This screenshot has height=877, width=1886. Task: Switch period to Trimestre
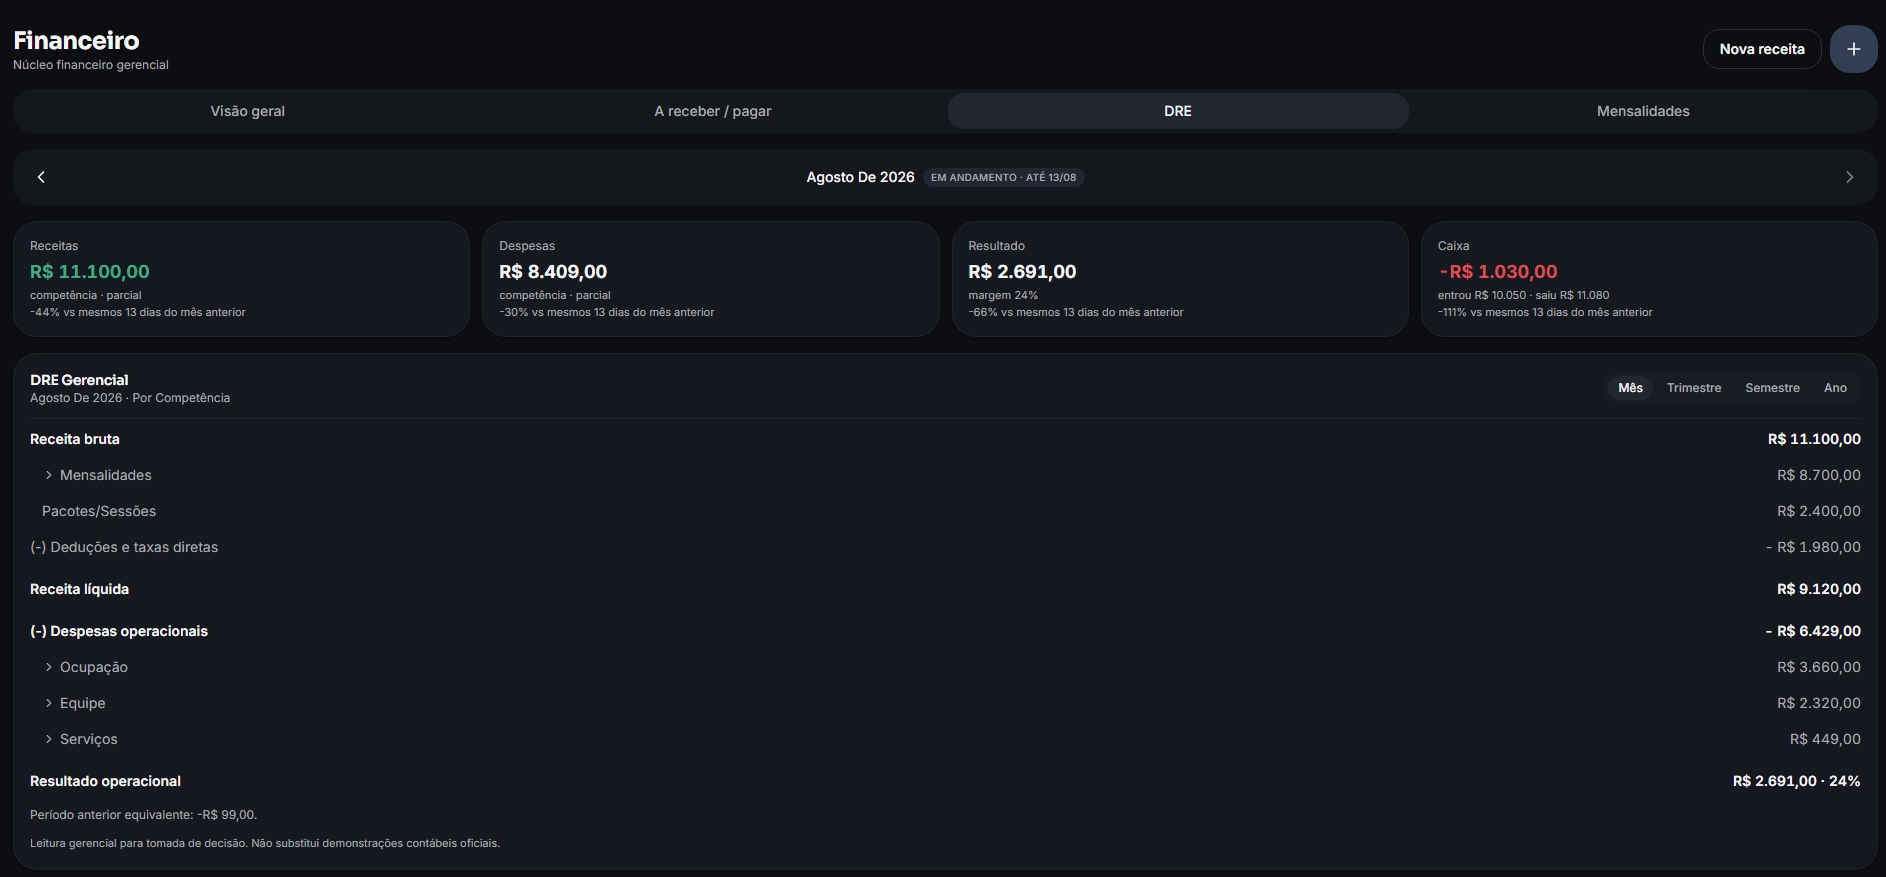[1694, 388]
